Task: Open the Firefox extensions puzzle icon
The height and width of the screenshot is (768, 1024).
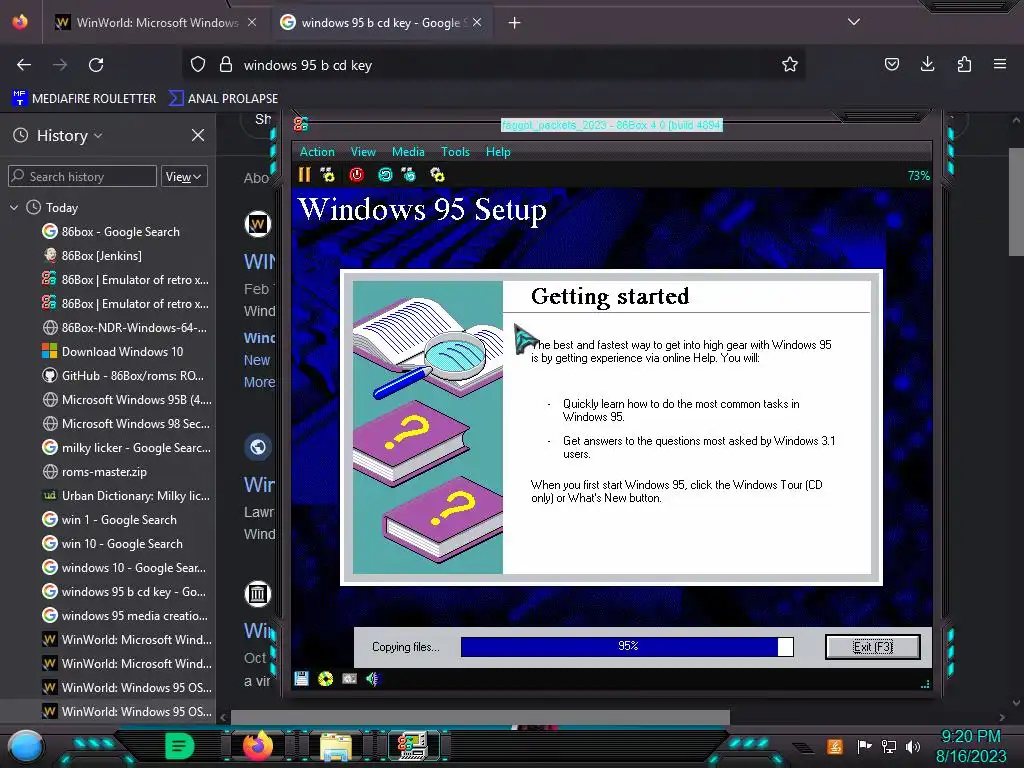Action: [964, 64]
